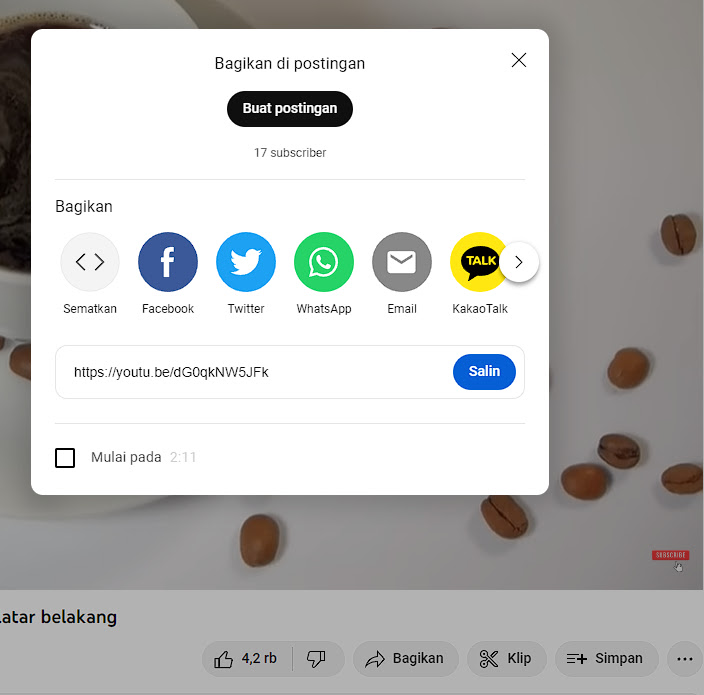
Task: Share via the KakaoTalk icon
Action: coord(478,262)
